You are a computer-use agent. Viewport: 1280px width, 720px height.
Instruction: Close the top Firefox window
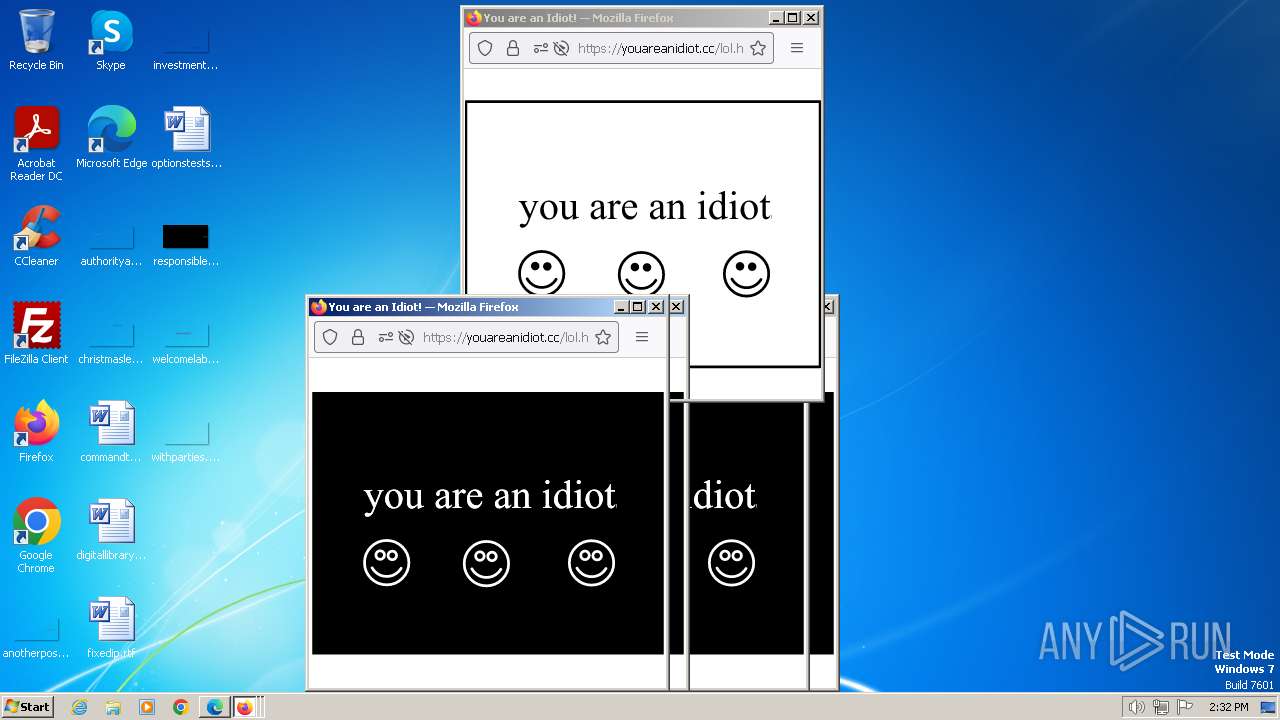click(x=811, y=18)
